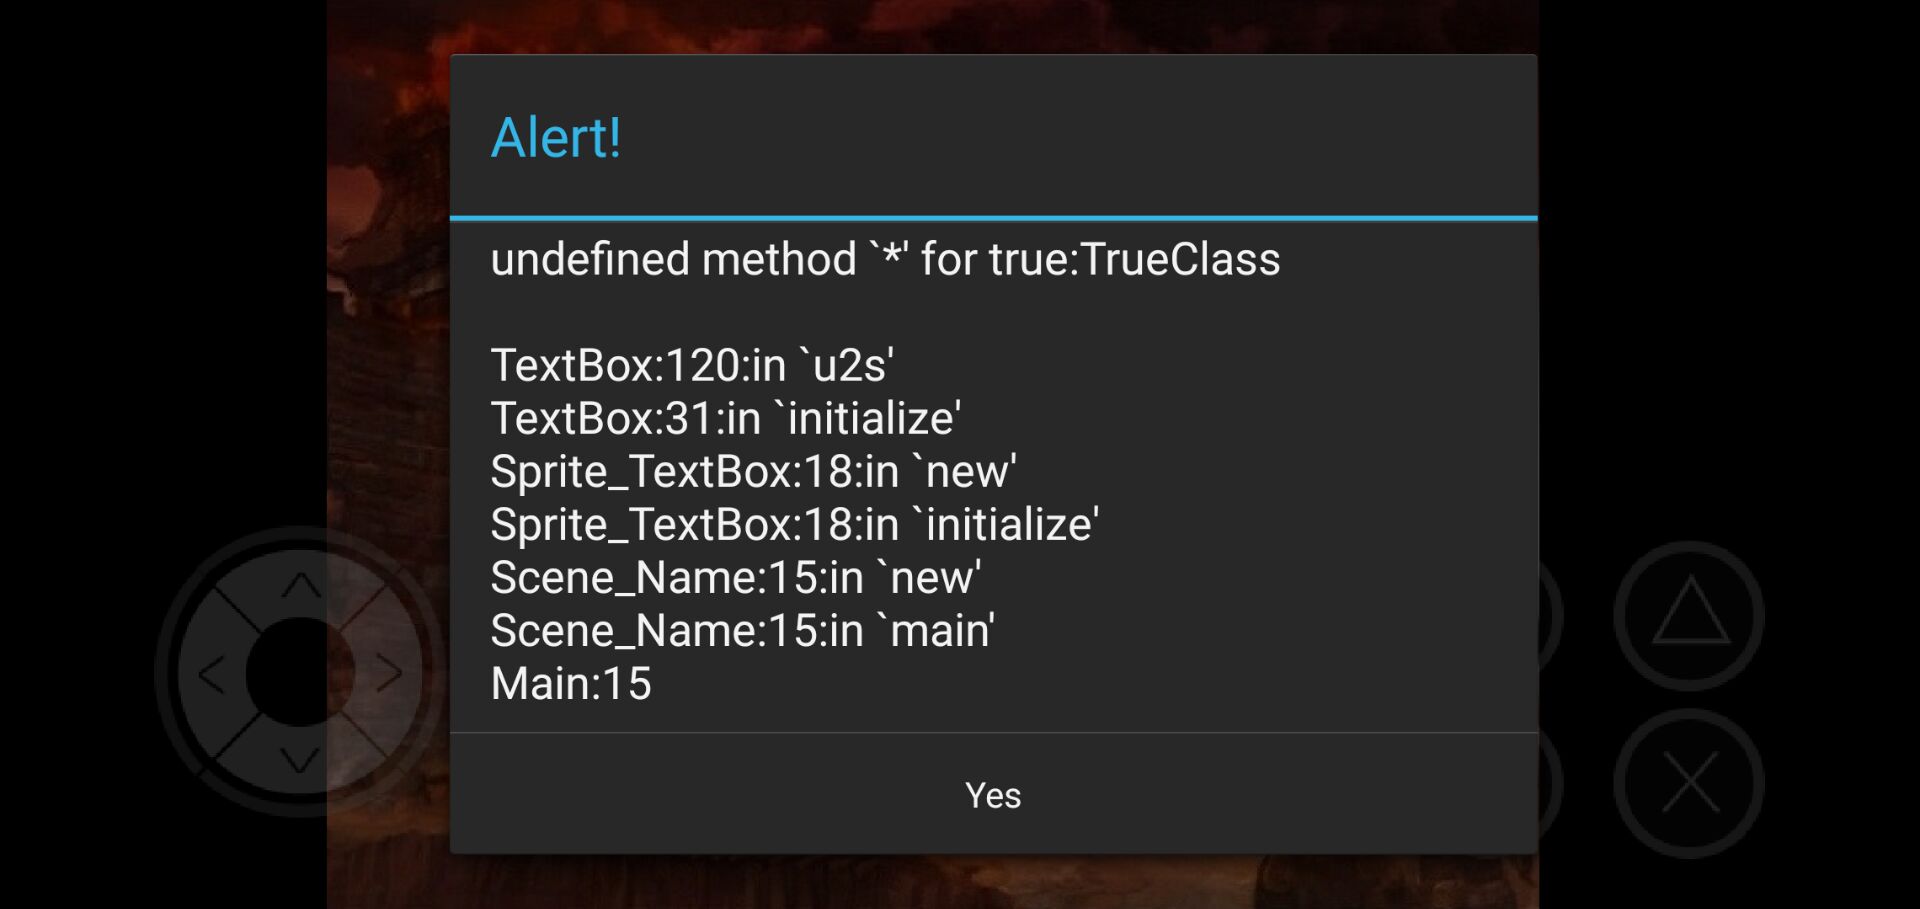Tap the cross X gamepad button
Viewport: 1920px width, 909px height.
point(1689,783)
